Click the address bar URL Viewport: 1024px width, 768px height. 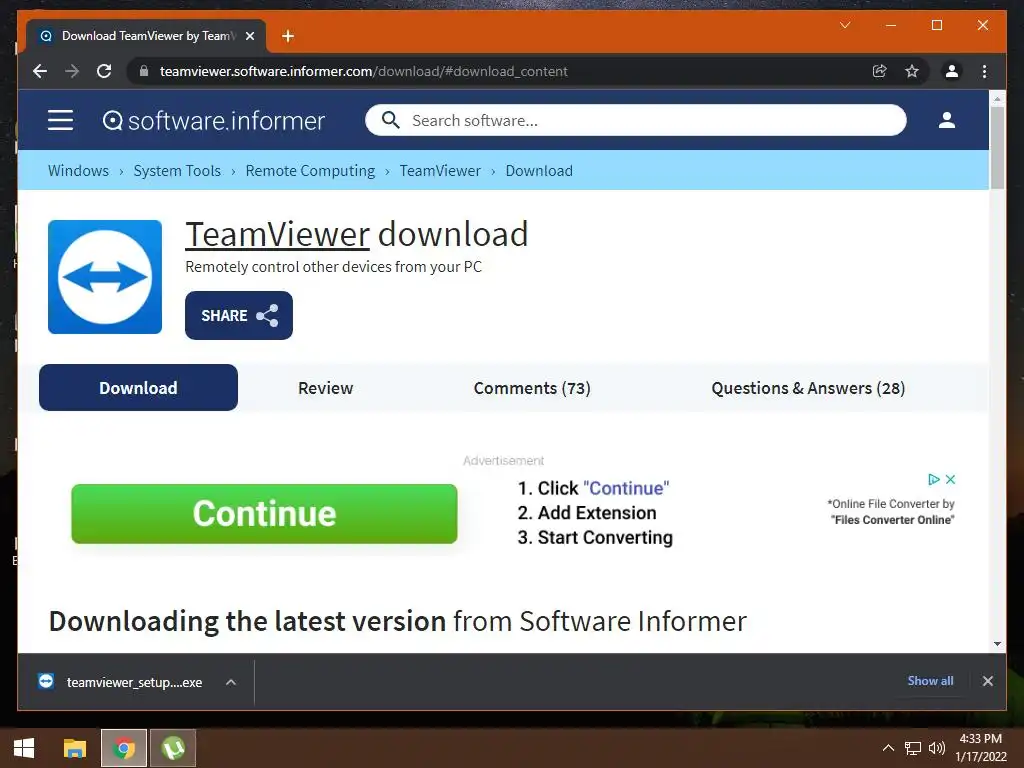(364, 71)
